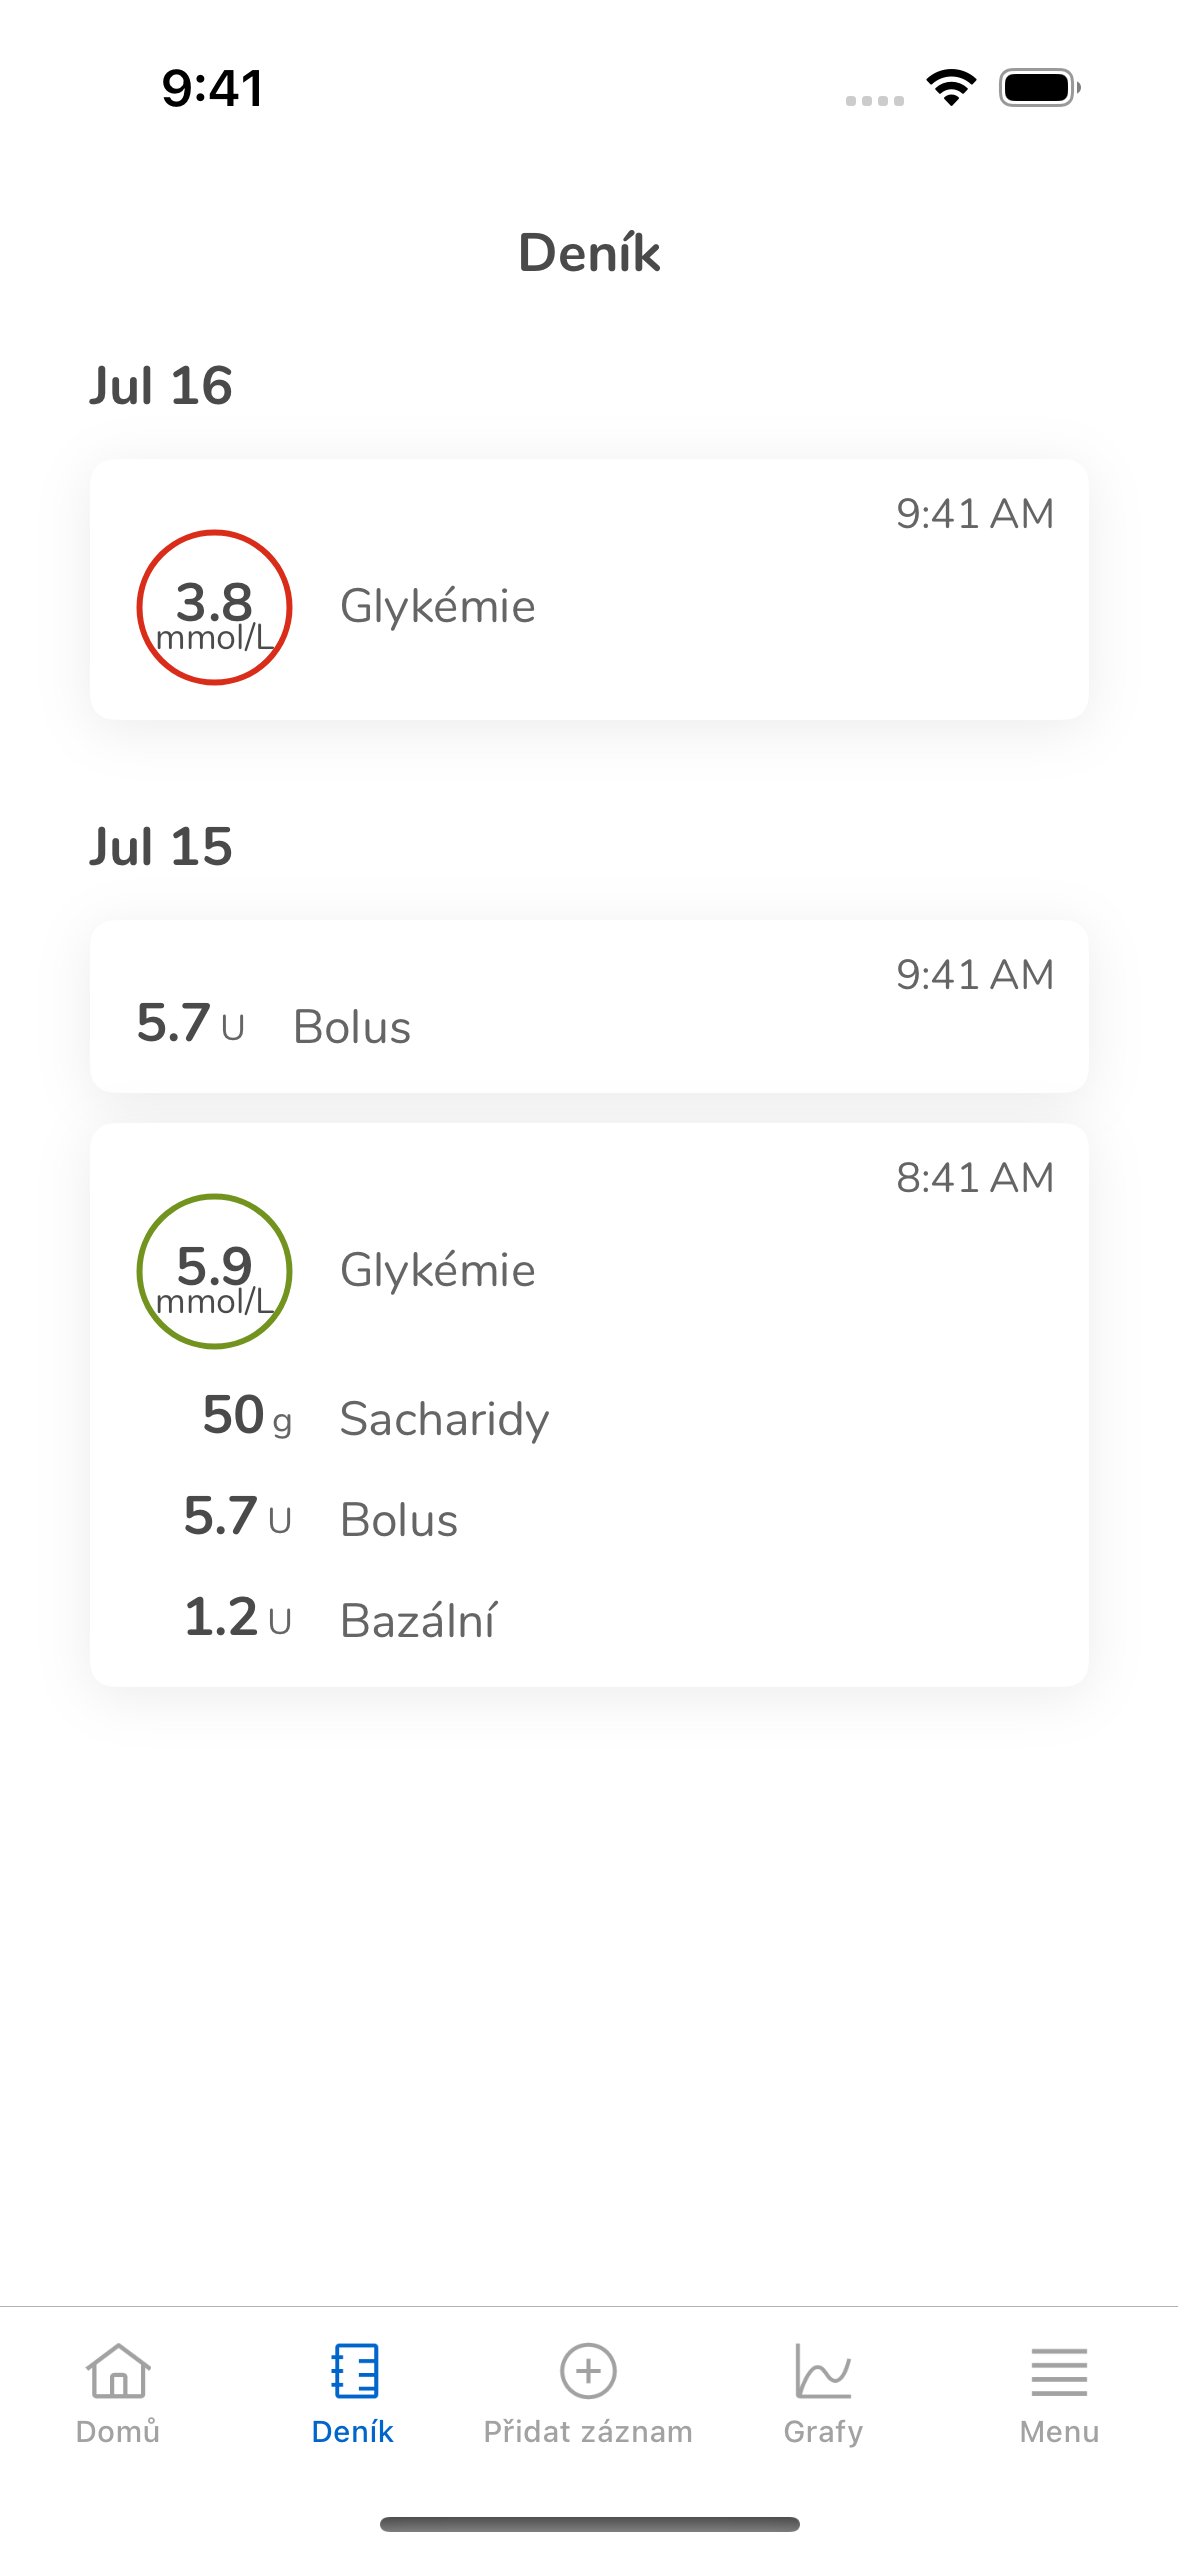Open the Grafy chart icon
Viewport: 1178px width, 2556px height.
pos(823,2370)
